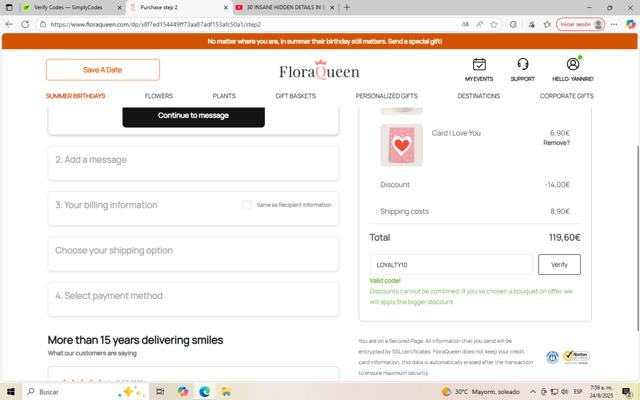This screenshot has height=400, width=640.
Task: Open new browser tab with plus icon
Action: point(347,7)
